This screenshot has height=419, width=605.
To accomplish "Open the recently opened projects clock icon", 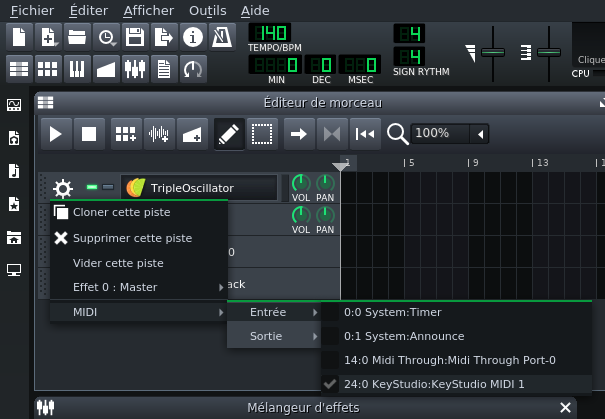I will click(106, 37).
